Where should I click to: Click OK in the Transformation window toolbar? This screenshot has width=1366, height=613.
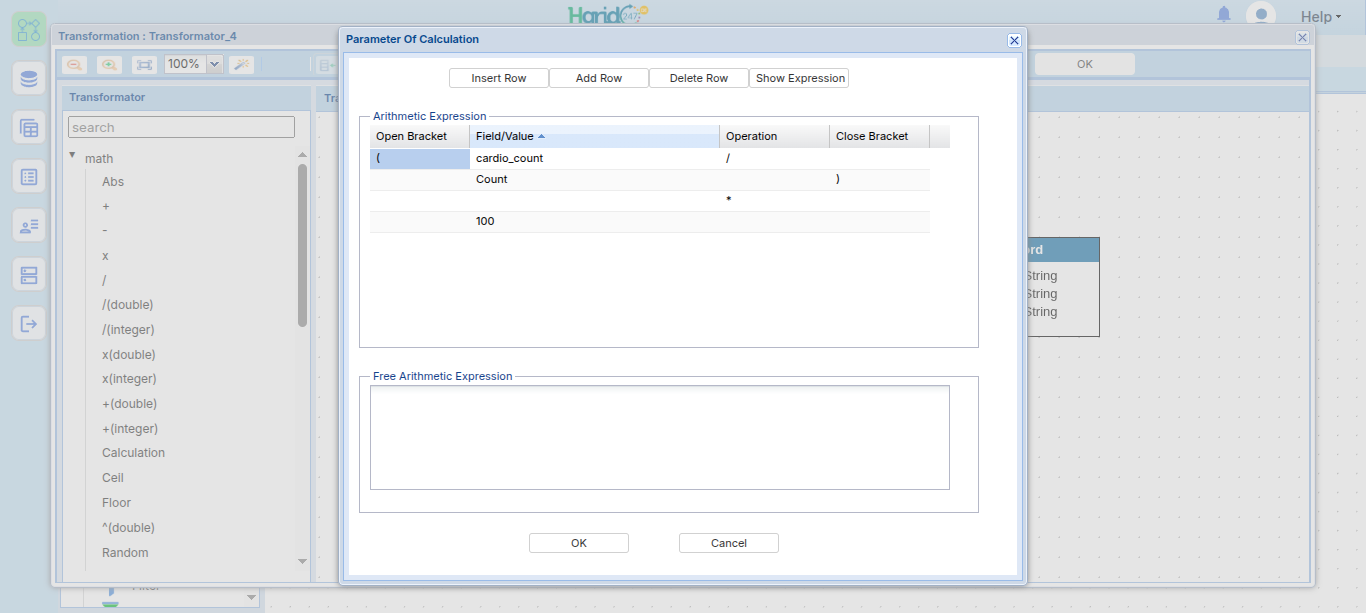1085,64
